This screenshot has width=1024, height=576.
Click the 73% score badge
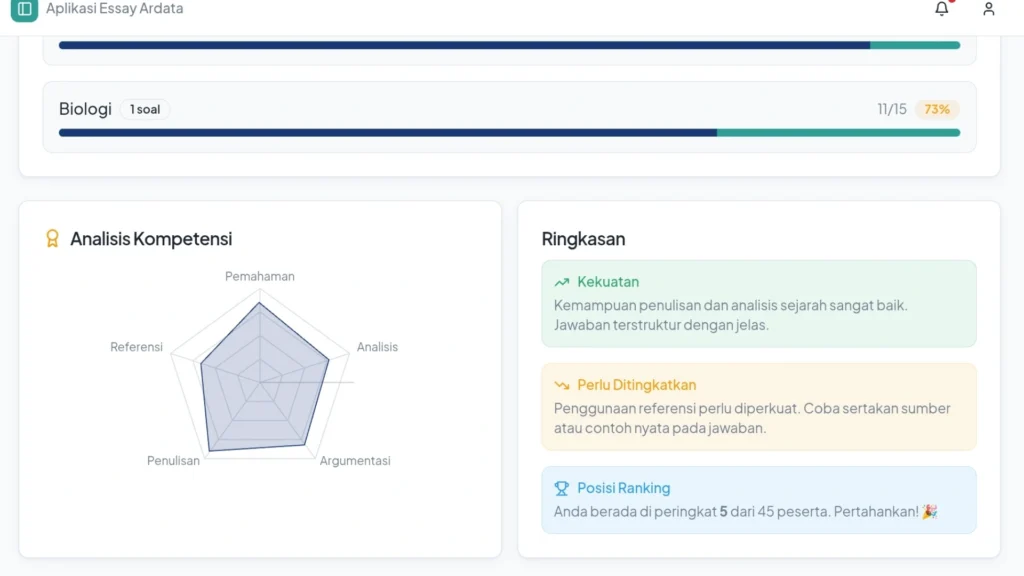point(936,109)
